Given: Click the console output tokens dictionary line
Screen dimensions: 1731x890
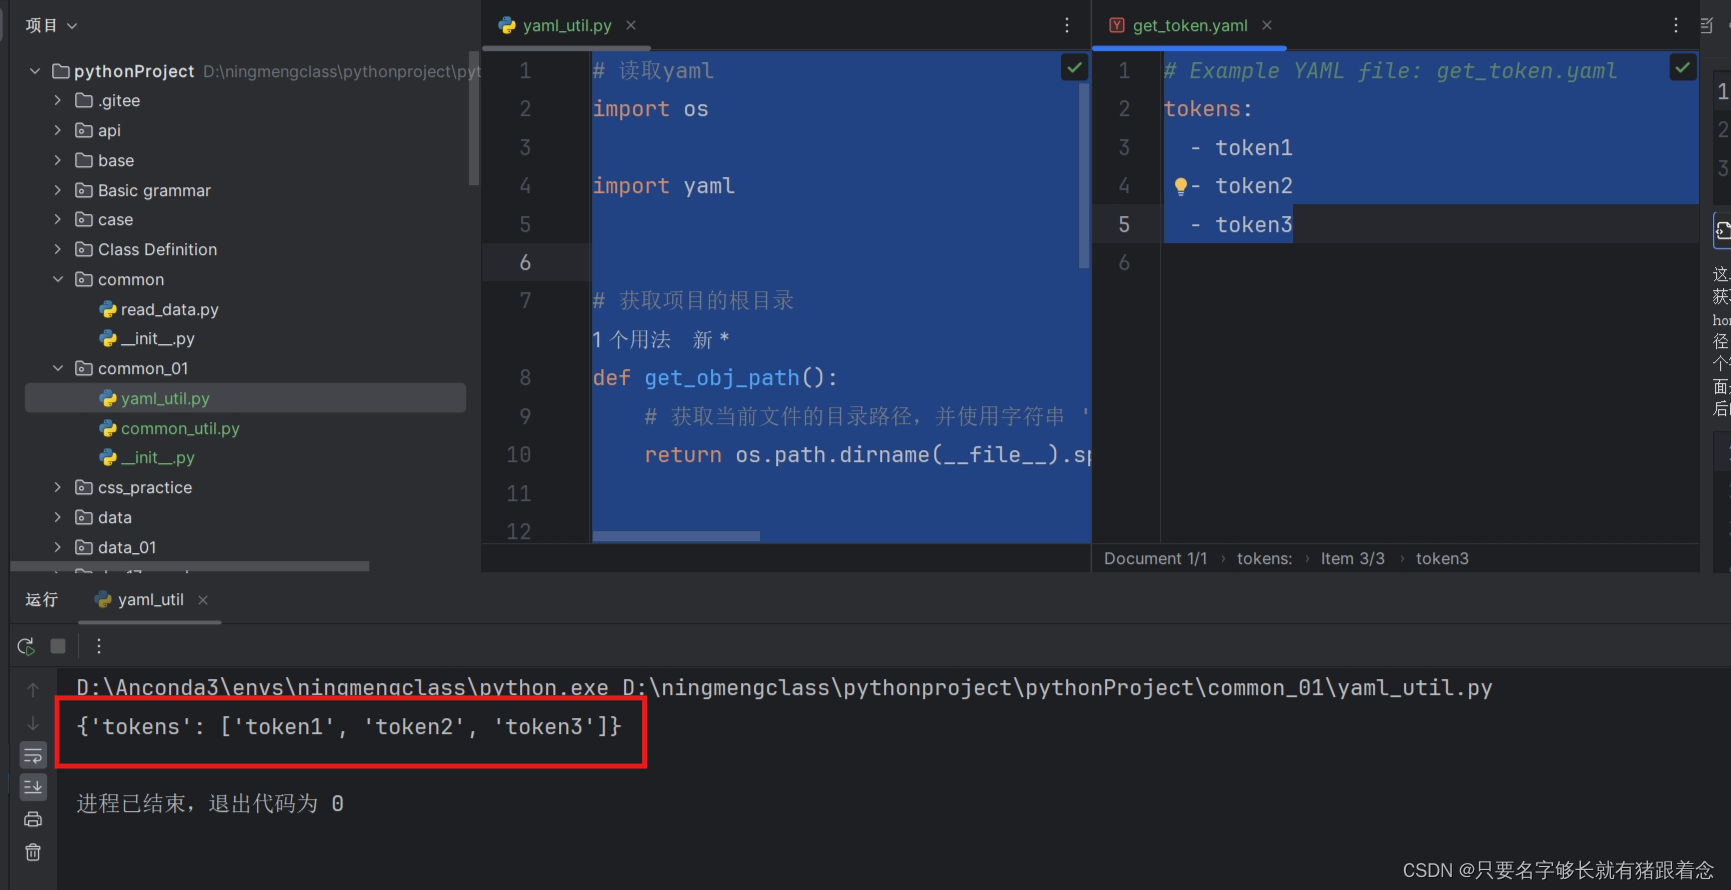Looking at the screenshot, I should (349, 727).
